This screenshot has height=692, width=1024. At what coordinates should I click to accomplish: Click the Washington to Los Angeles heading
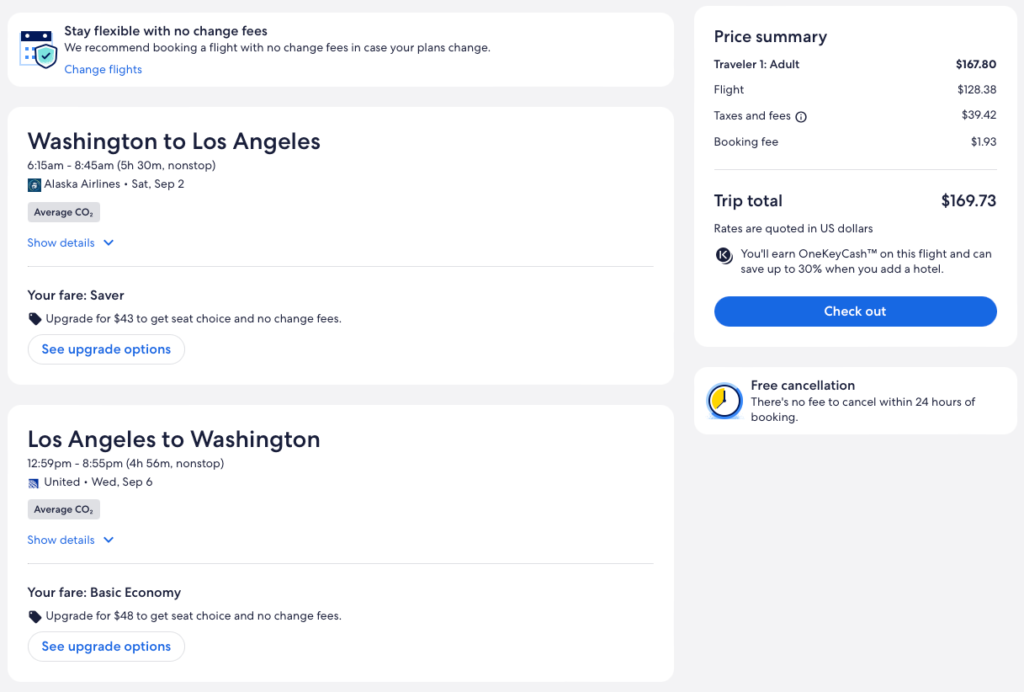click(174, 141)
